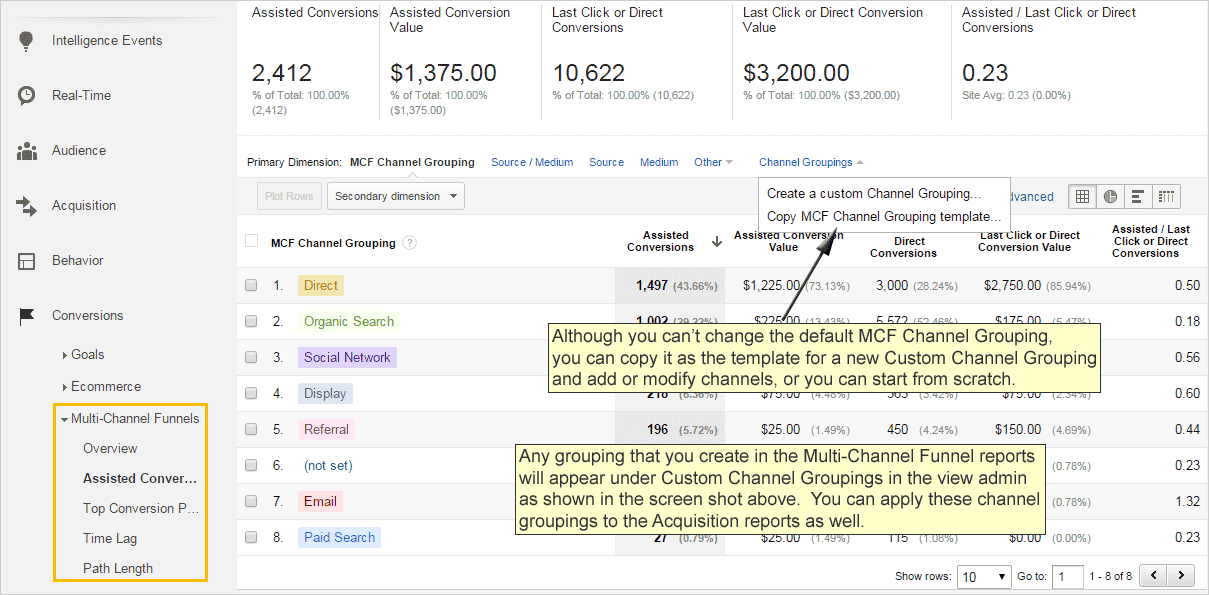Switch to the performance bar view
This screenshot has height=595, width=1209.
(x=1138, y=196)
